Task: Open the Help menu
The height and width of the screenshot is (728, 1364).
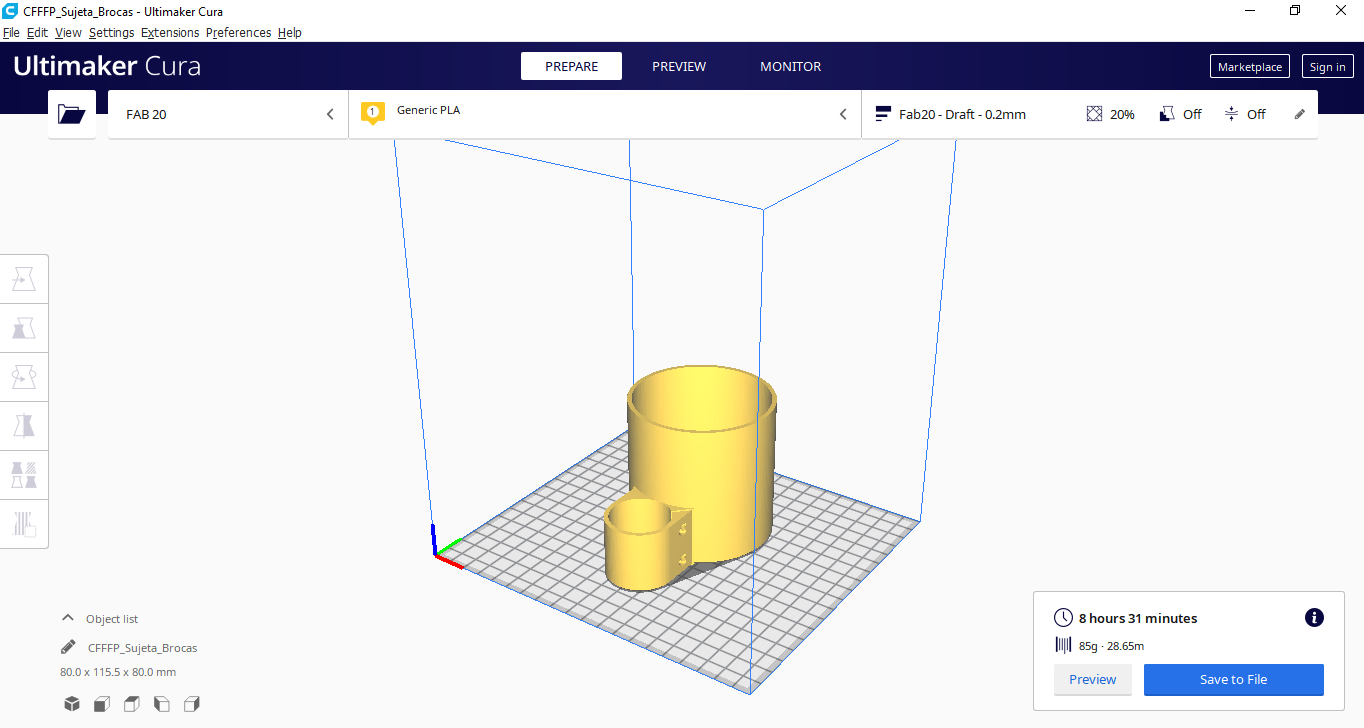Action: 290,32
